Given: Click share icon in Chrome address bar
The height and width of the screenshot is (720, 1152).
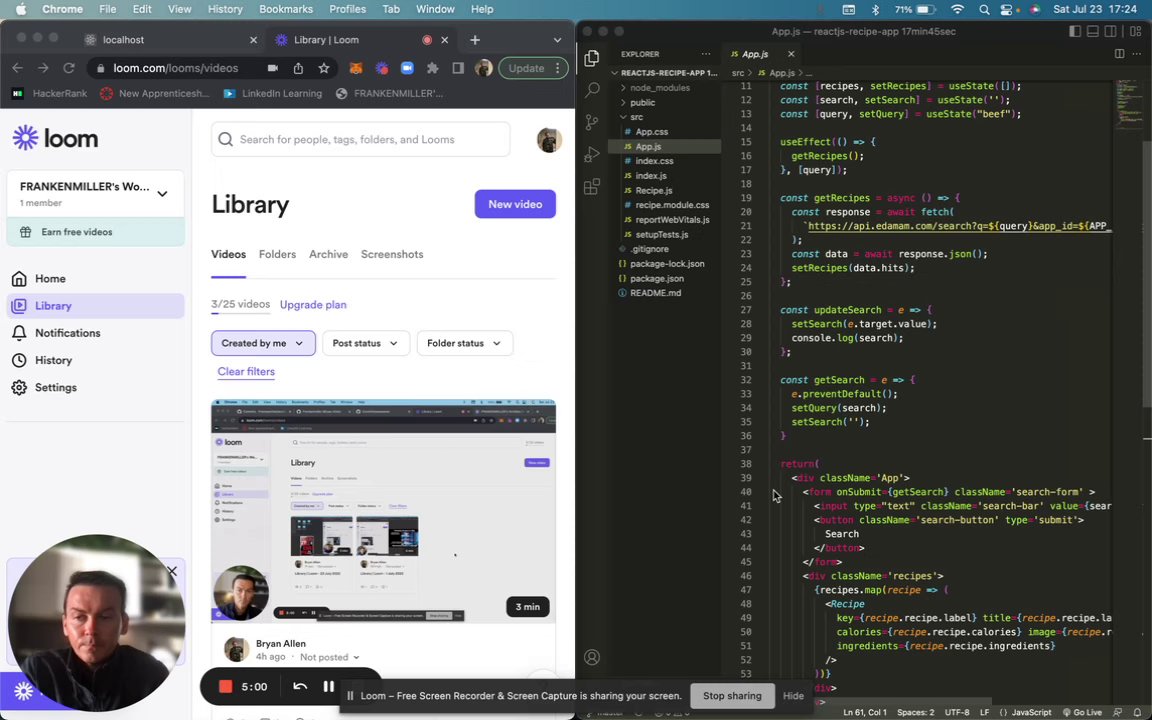Looking at the screenshot, I should coord(298,68).
